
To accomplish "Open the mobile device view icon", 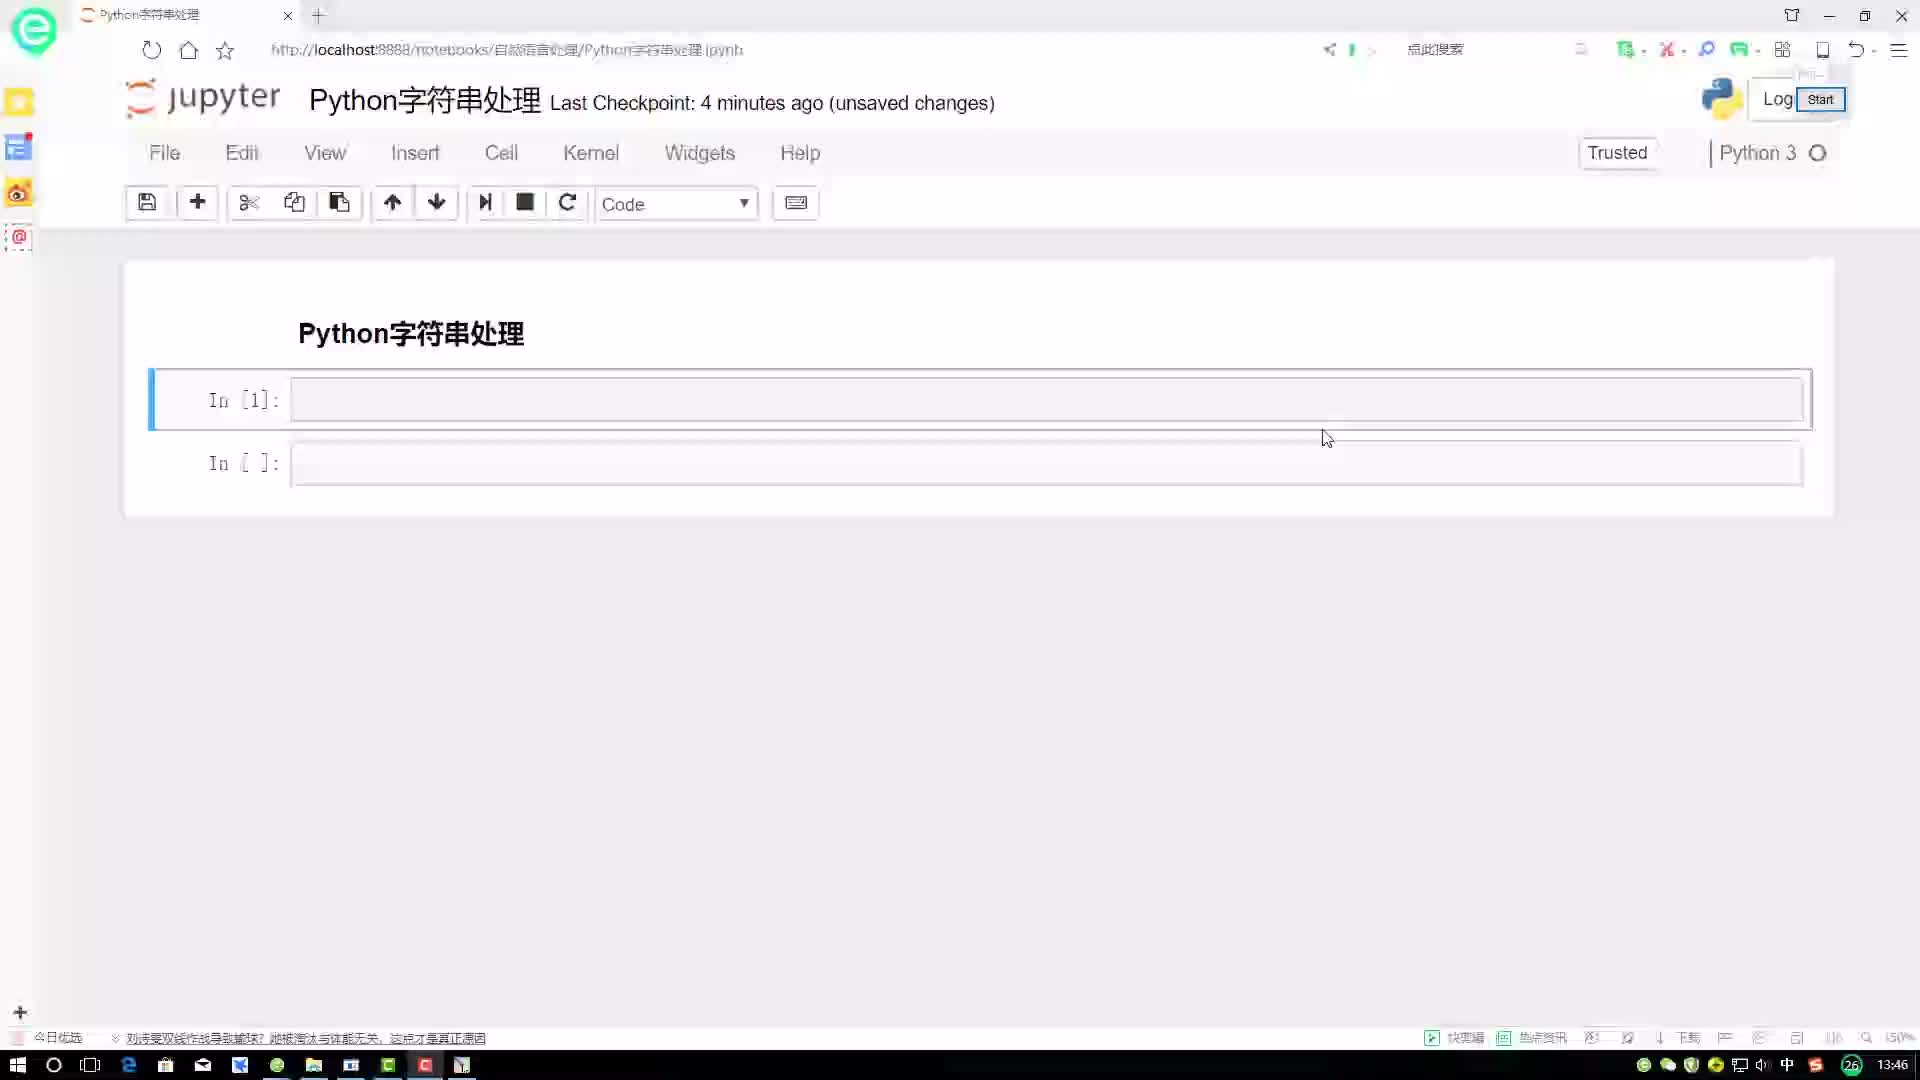I will click(1823, 50).
